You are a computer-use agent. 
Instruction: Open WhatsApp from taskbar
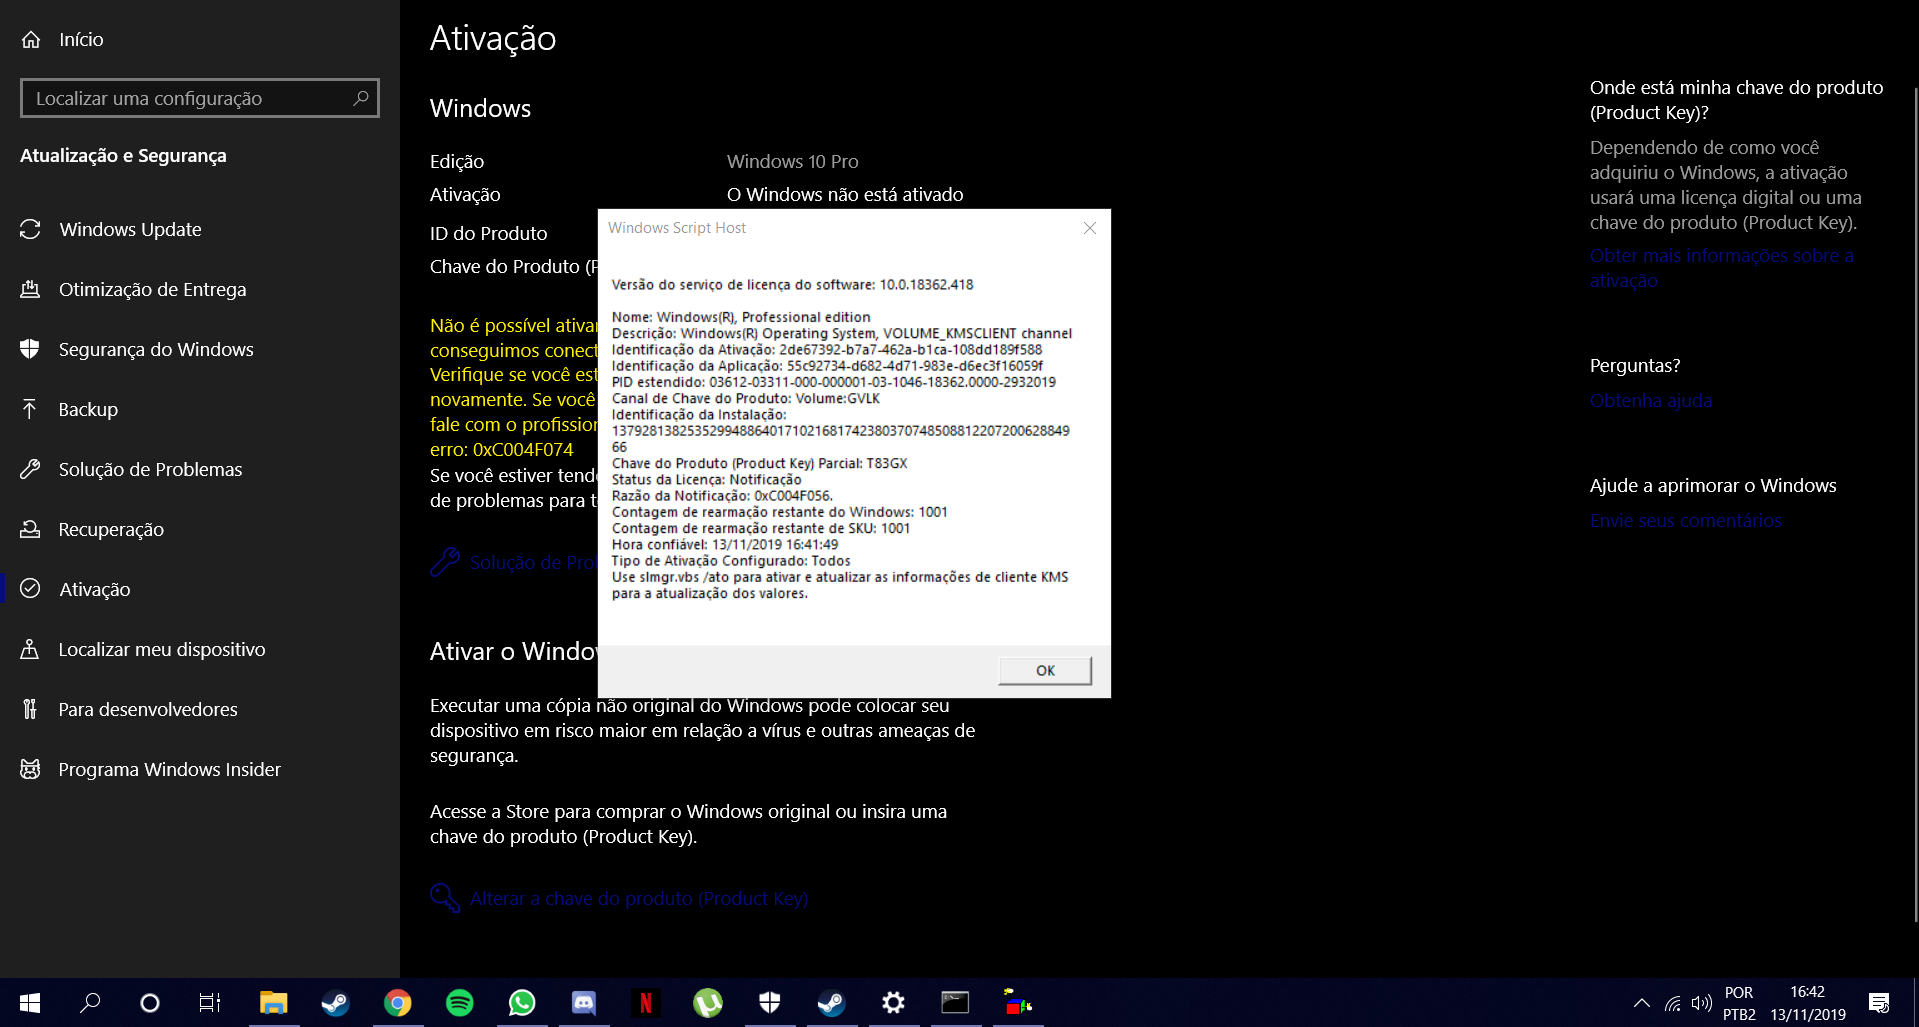pos(522,1003)
